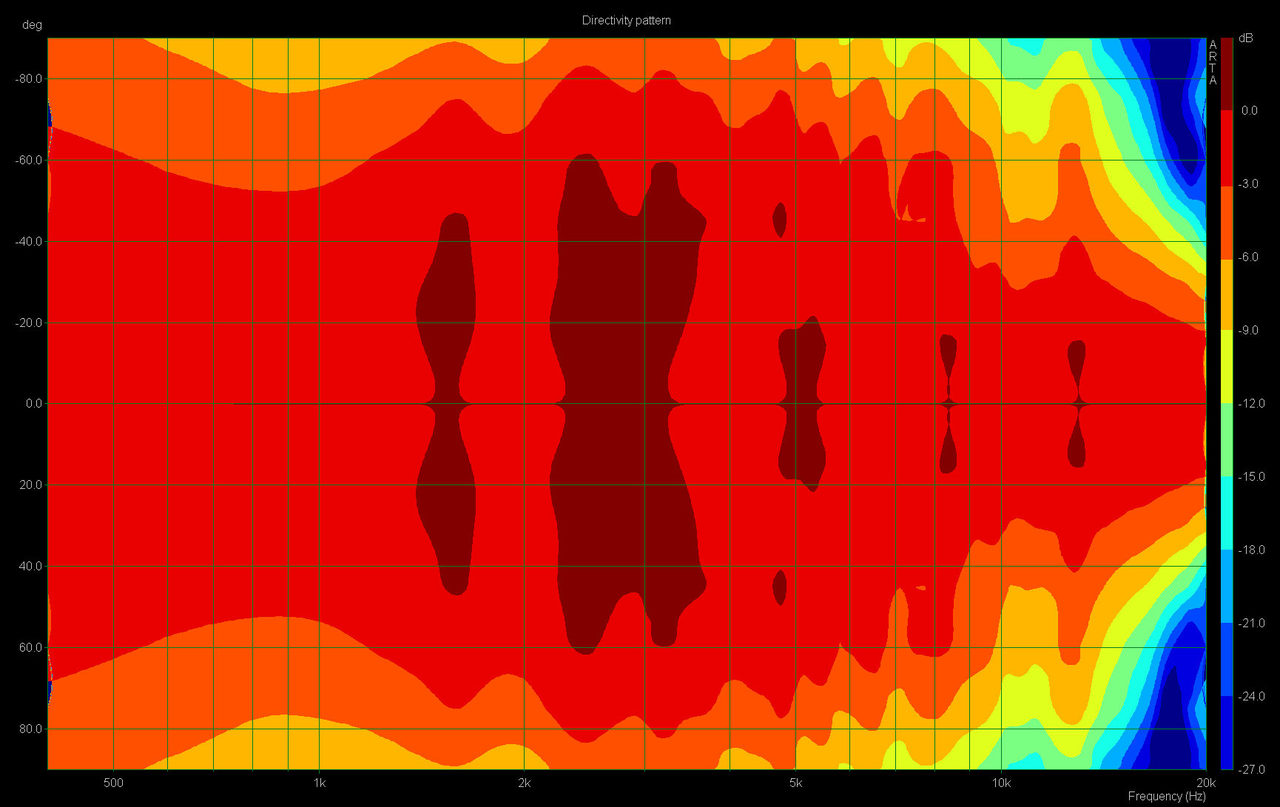The width and height of the screenshot is (1280, 807).
Task: Choose the cyan swatch between -15.0 and -18.0 dB
Action: point(1227,513)
